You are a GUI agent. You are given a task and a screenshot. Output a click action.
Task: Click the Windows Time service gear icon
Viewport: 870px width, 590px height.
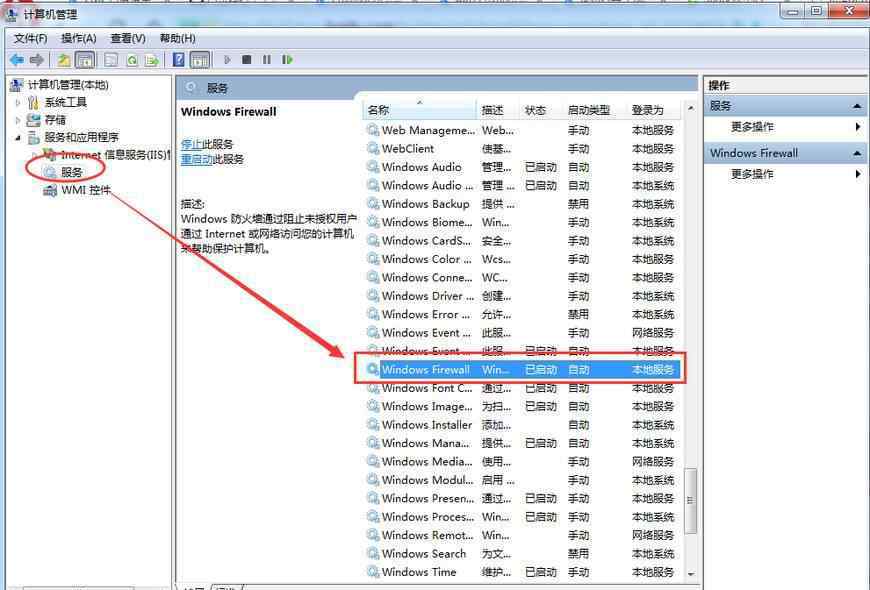pyautogui.click(x=373, y=572)
